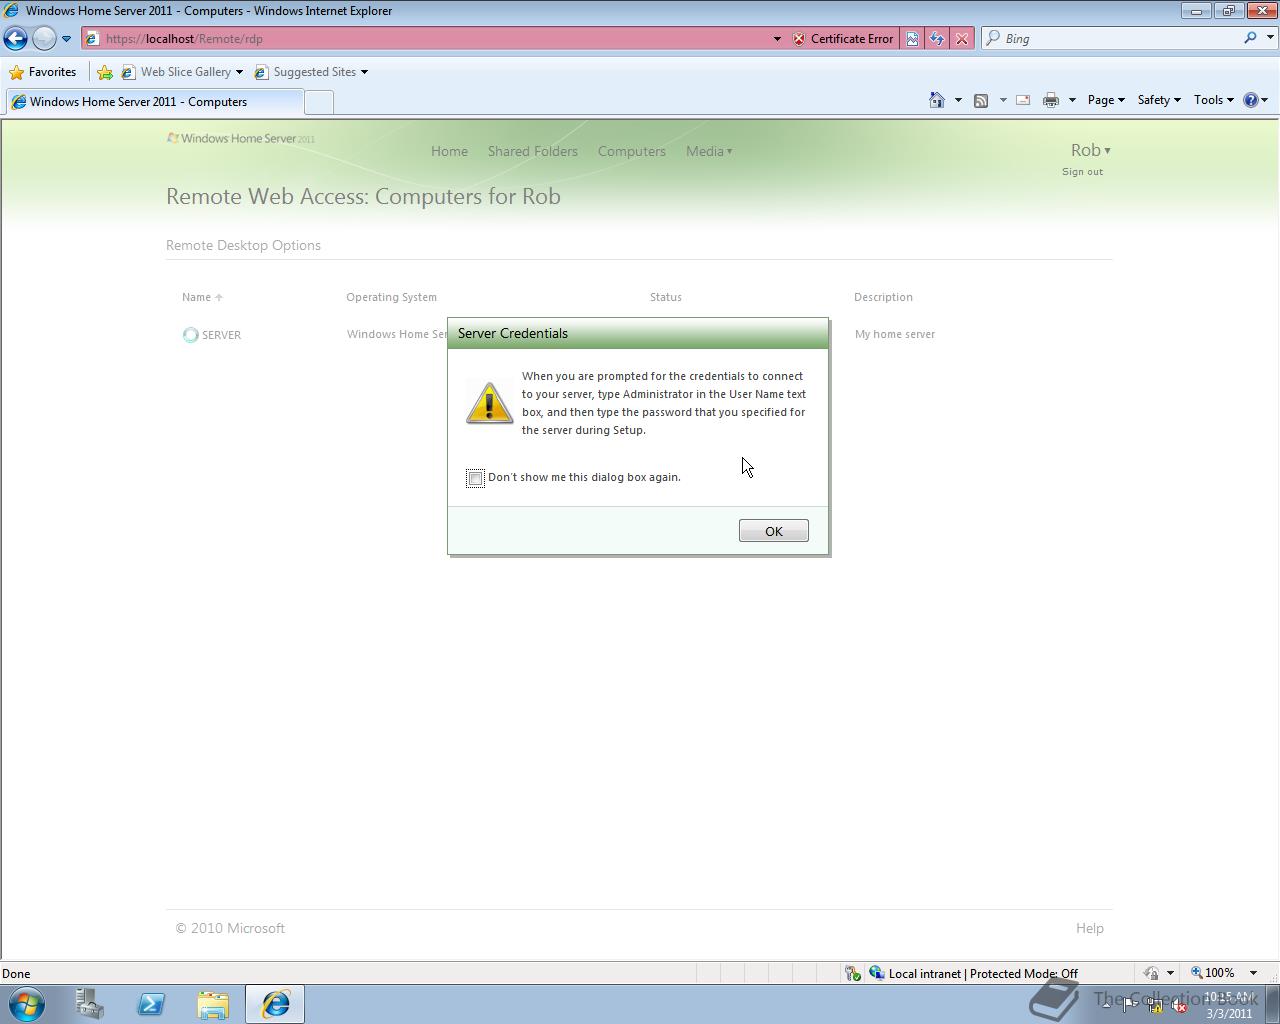Click the IE Back navigation arrow

click(15, 39)
